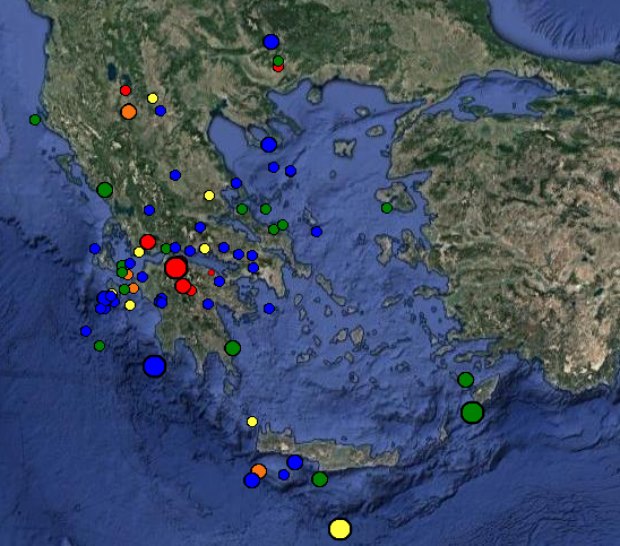The width and height of the screenshot is (620, 546).
Task: Select the isolated blue marker in the central Aegean
Action: click(x=316, y=232)
